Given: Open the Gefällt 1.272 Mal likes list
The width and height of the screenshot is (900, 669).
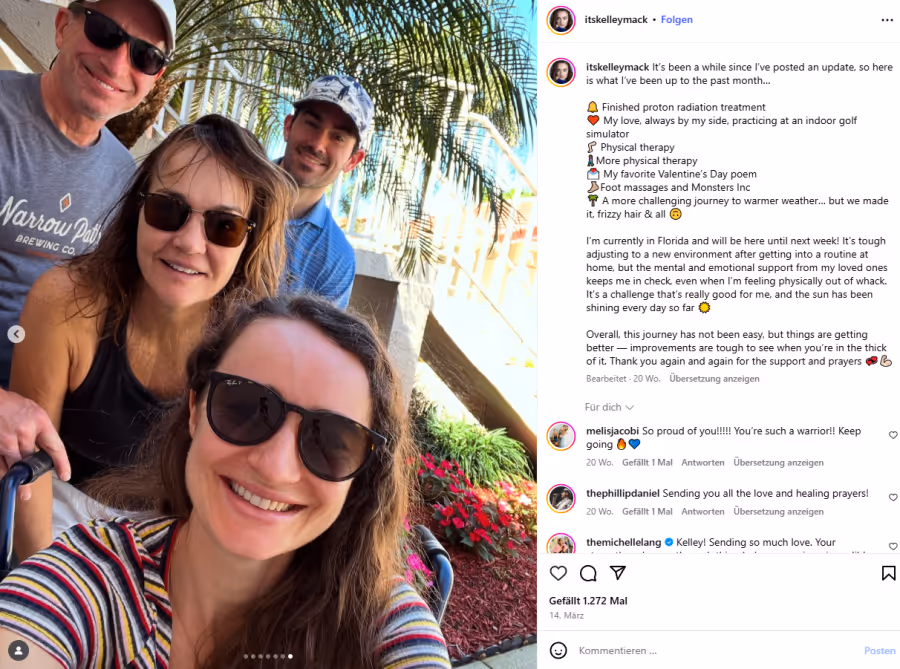Looking at the screenshot, I should point(588,601).
